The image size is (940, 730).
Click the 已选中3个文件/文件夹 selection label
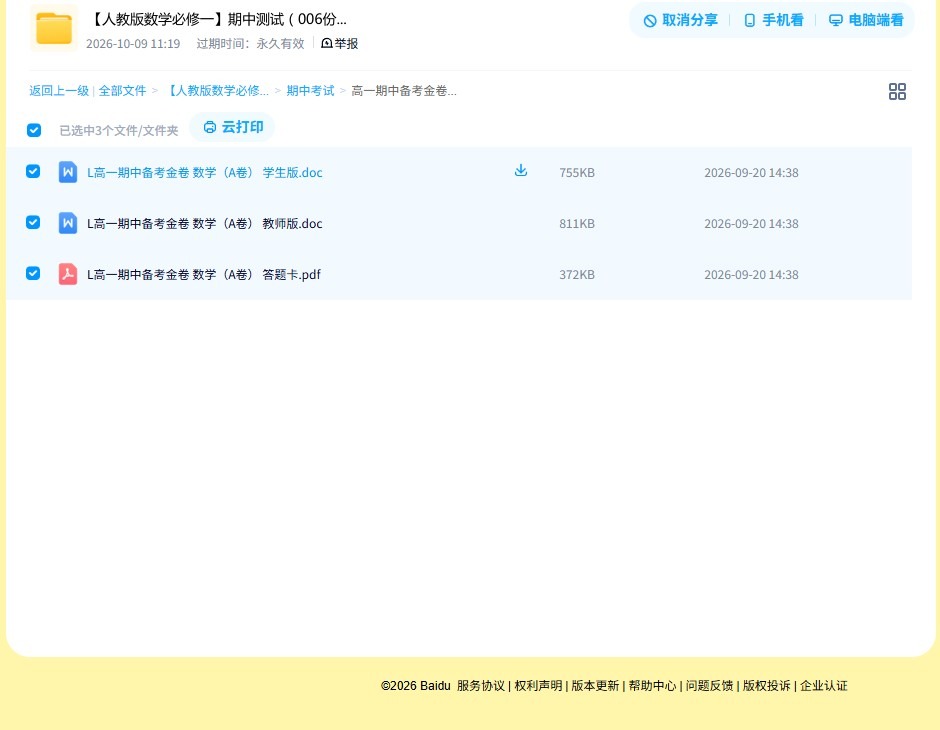pos(119,131)
